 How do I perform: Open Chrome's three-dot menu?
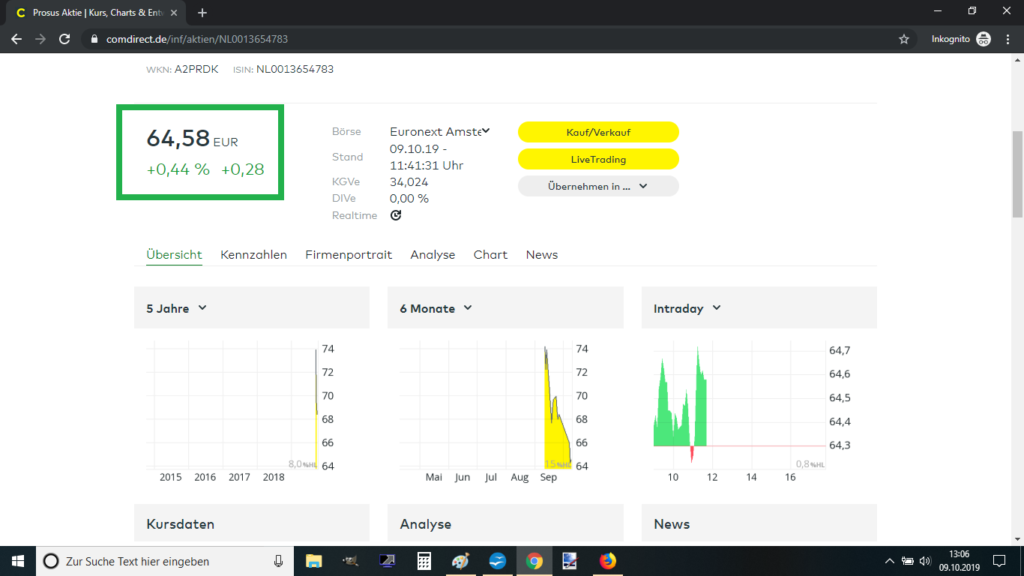1008,39
